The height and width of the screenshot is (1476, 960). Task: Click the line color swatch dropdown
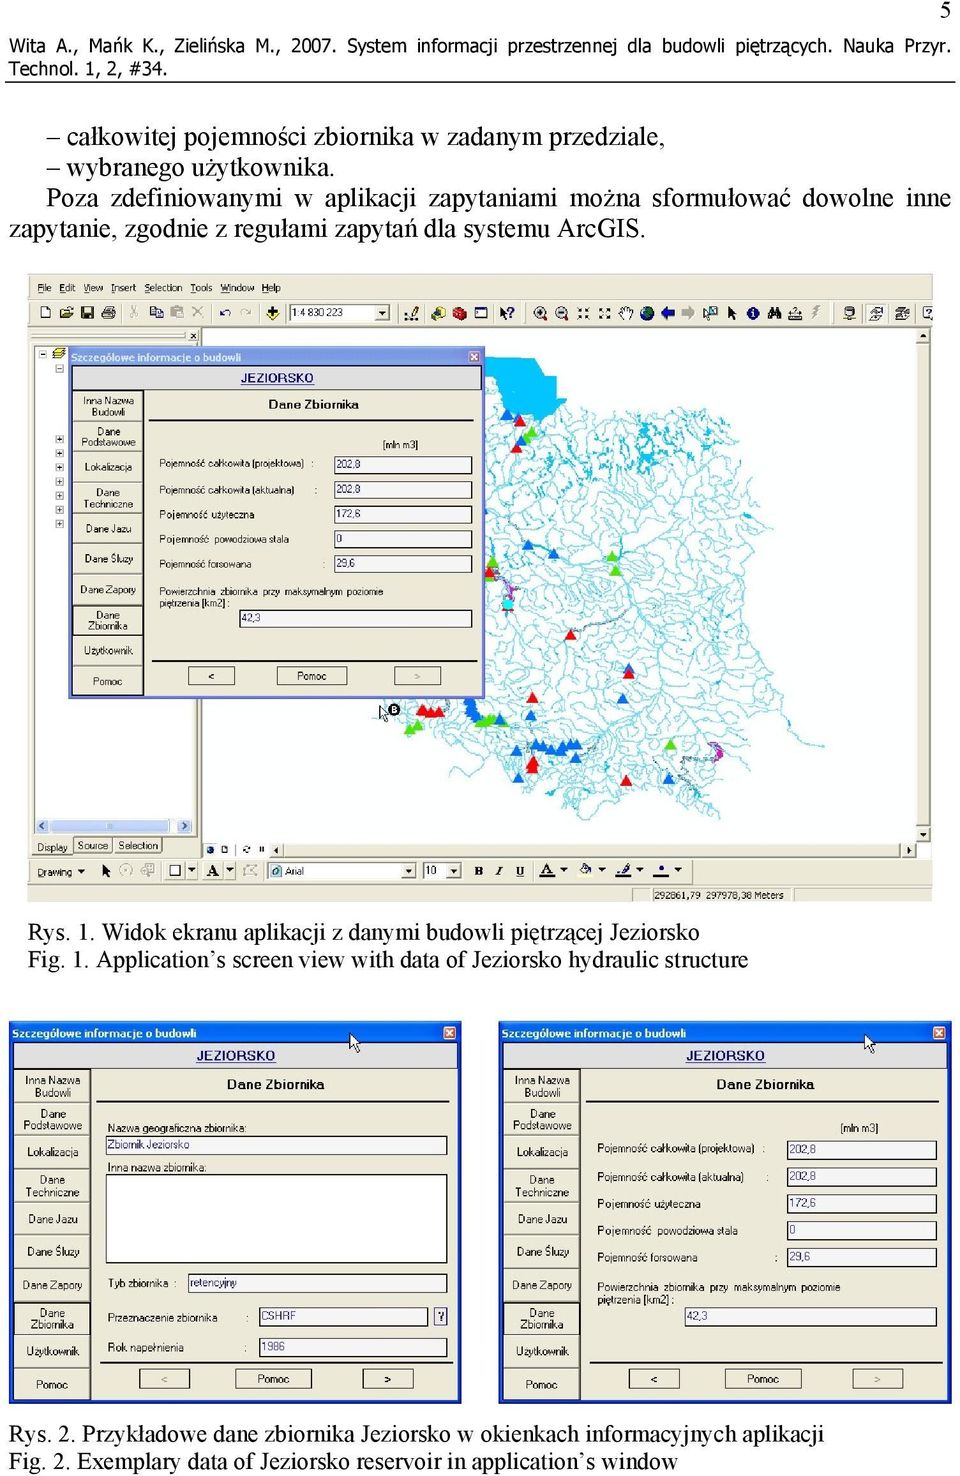tap(641, 870)
